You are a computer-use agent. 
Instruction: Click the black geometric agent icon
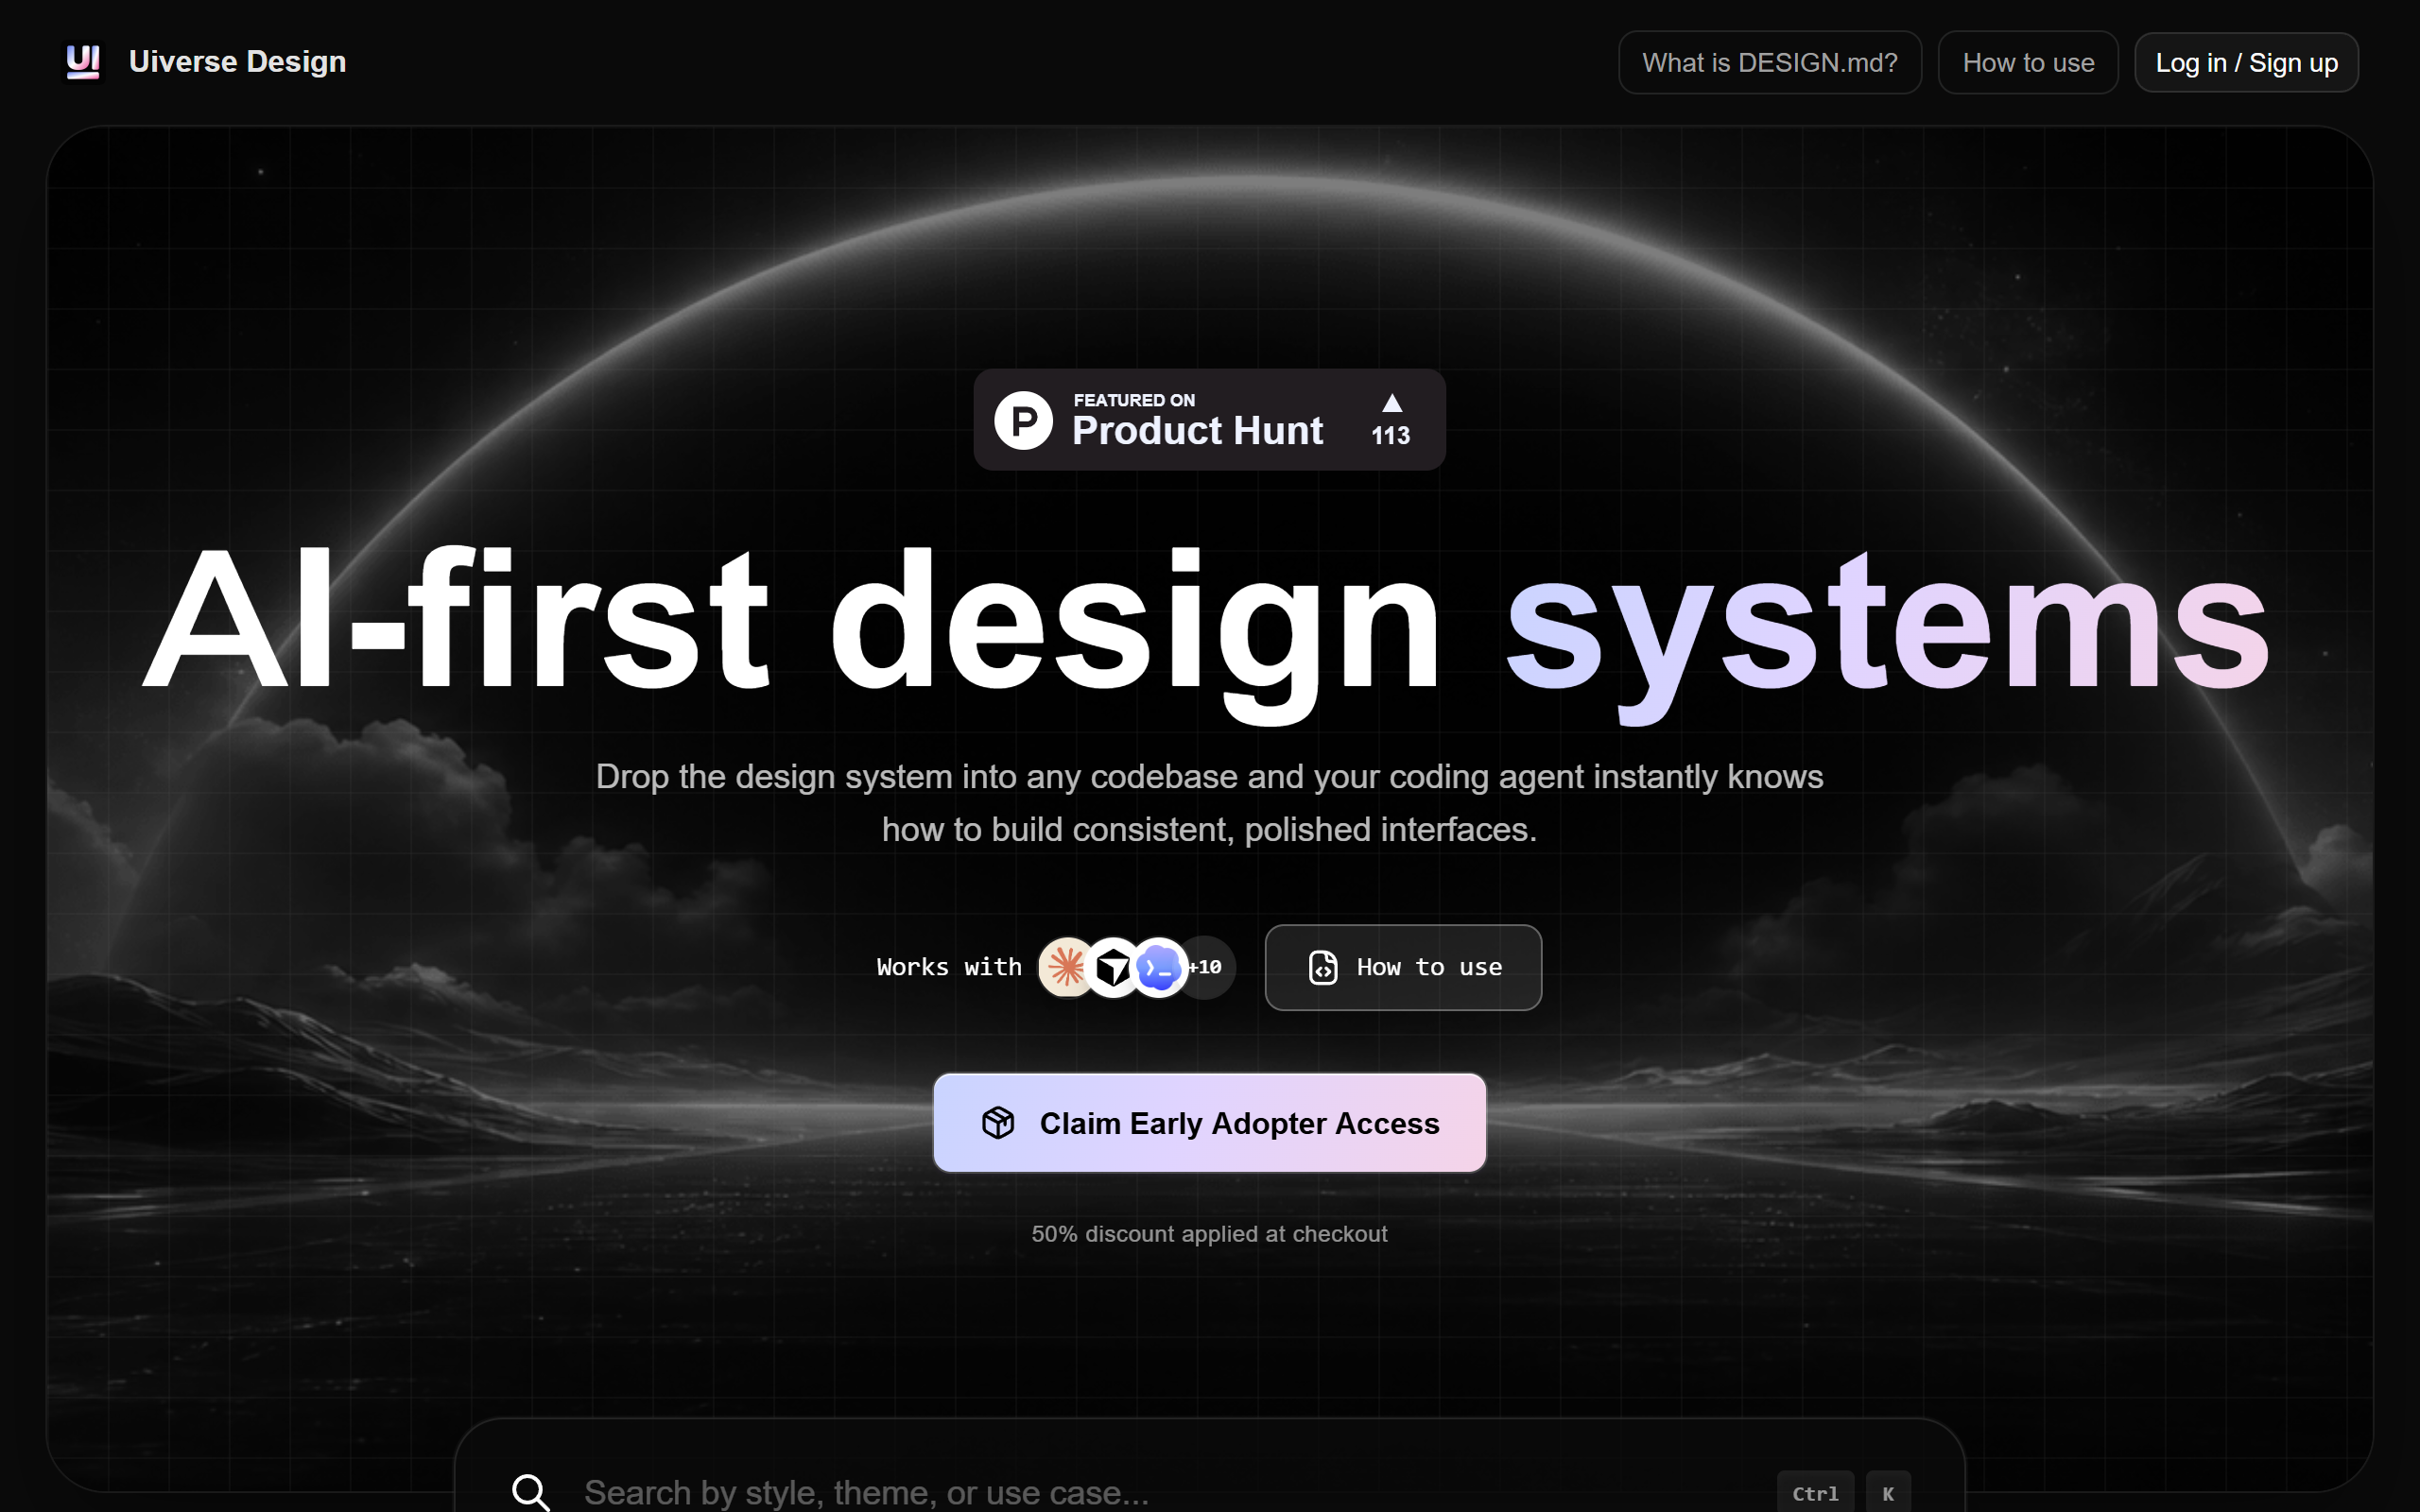tap(1112, 967)
